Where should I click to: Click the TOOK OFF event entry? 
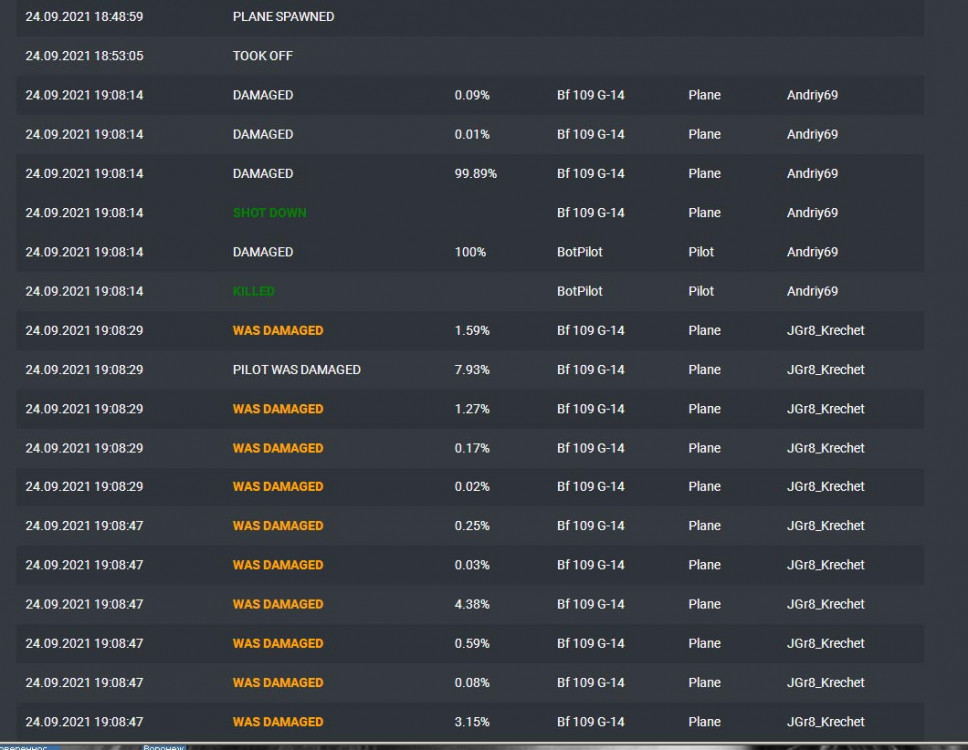263,56
